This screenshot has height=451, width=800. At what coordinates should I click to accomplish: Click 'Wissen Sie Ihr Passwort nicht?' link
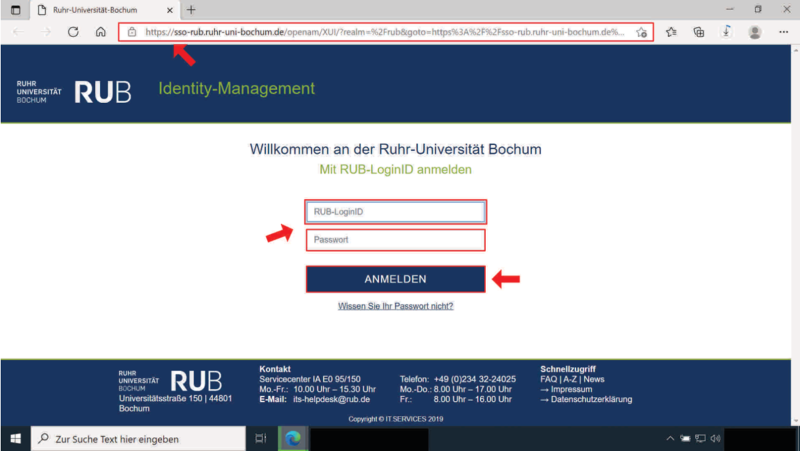click(x=396, y=306)
